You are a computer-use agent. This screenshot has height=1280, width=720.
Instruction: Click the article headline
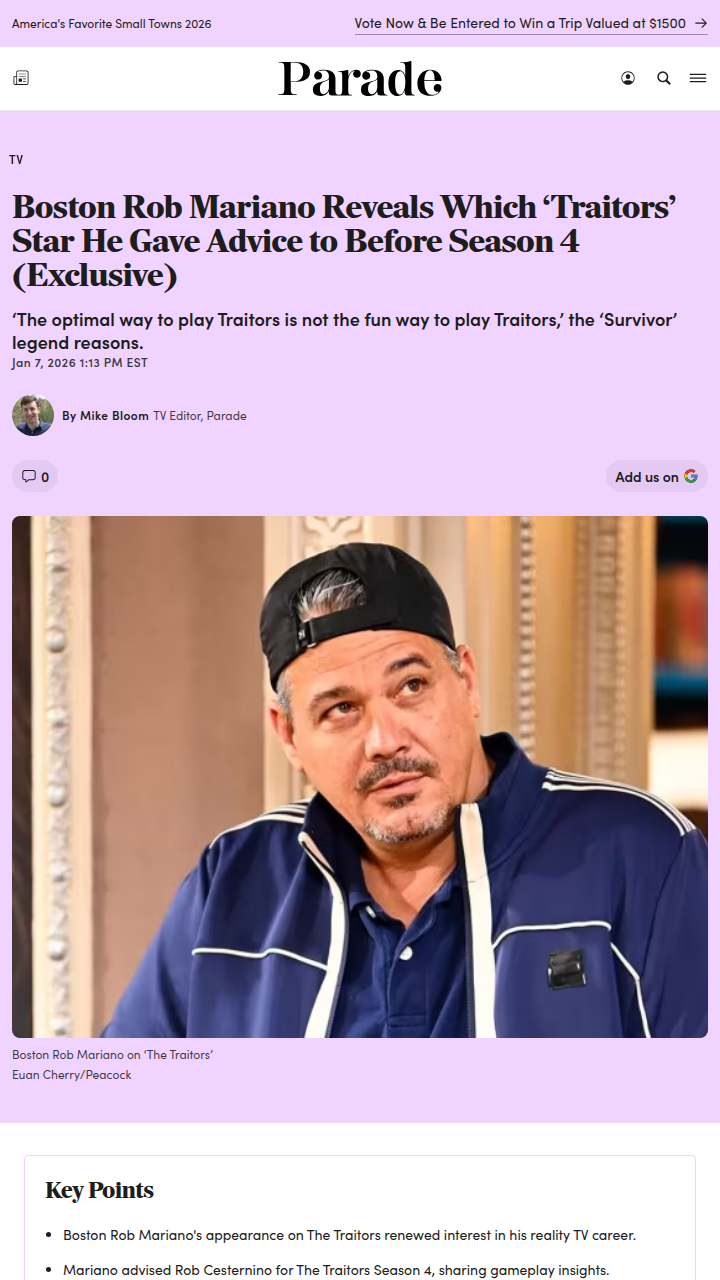coord(345,241)
